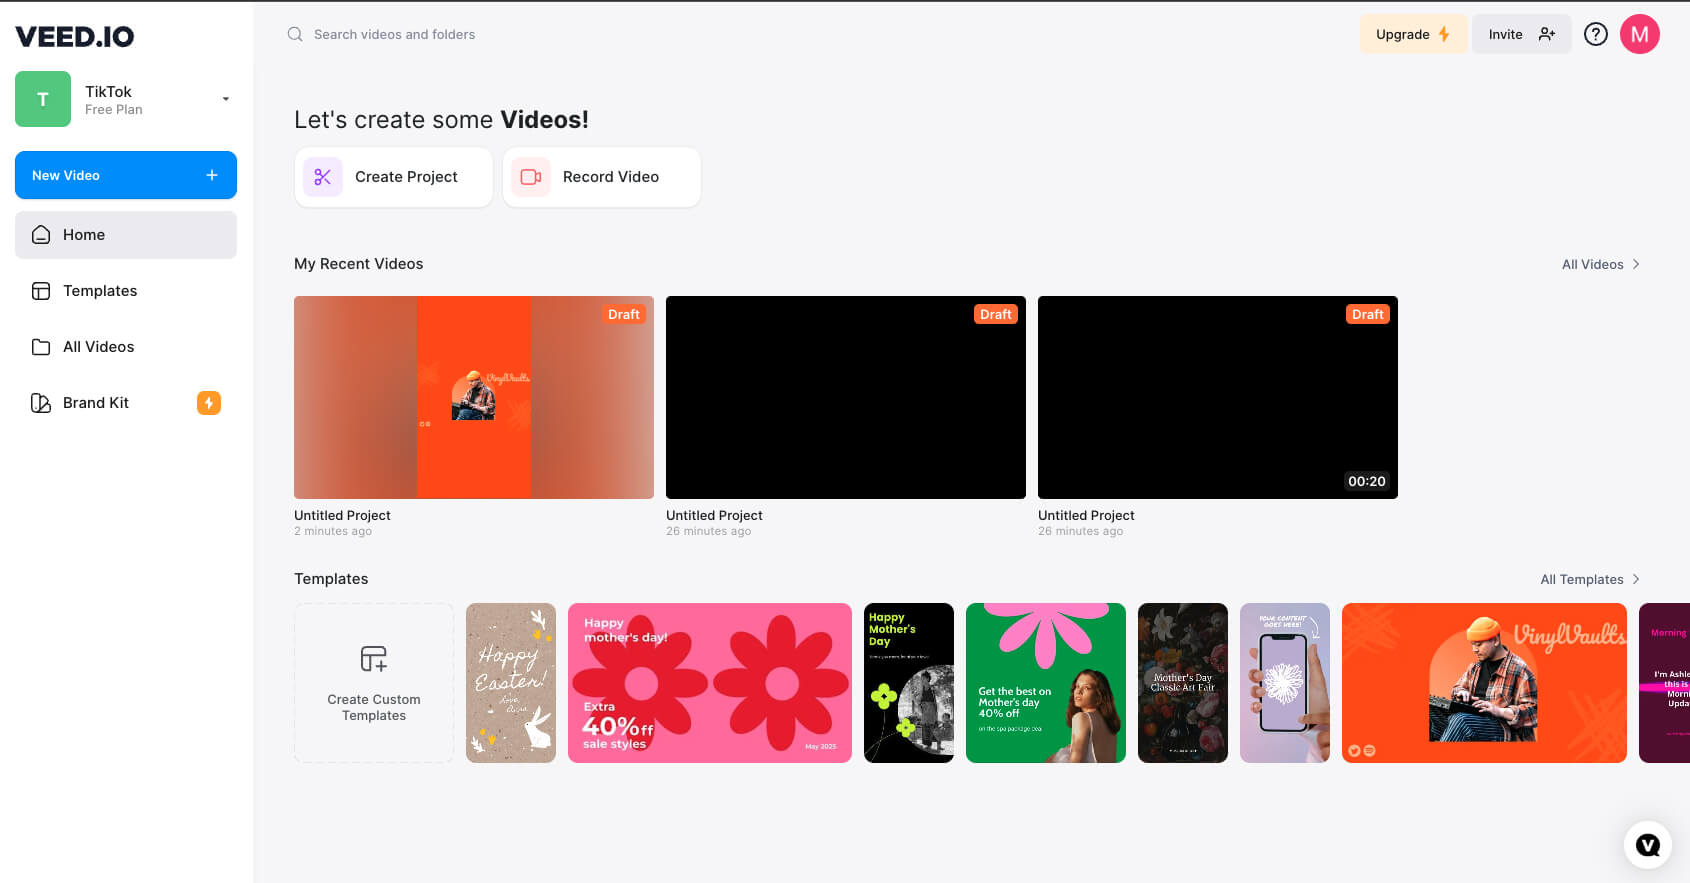Click the Record Video camera icon

(531, 177)
